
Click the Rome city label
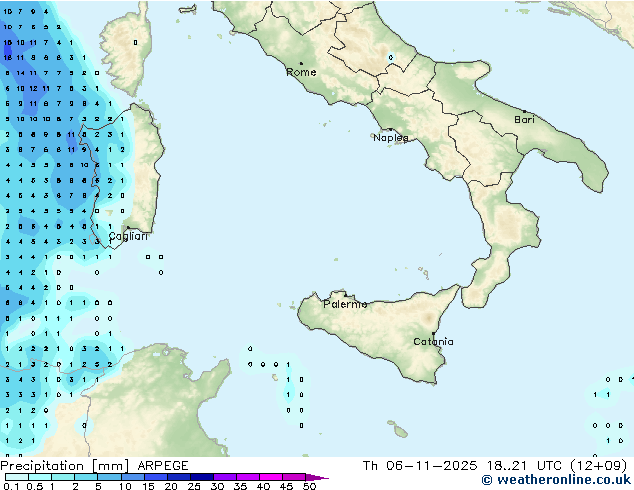click(x=301, y=72)
